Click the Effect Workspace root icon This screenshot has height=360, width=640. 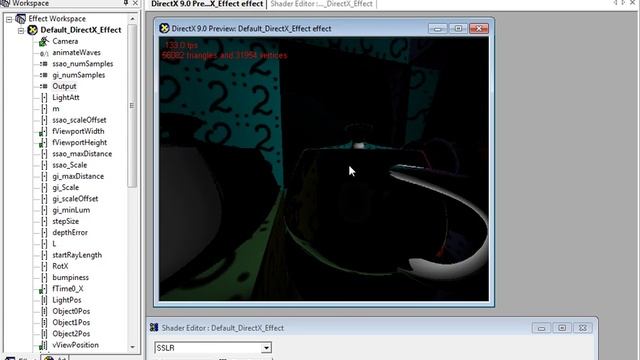pyautogui.click(x=20, y=19)
